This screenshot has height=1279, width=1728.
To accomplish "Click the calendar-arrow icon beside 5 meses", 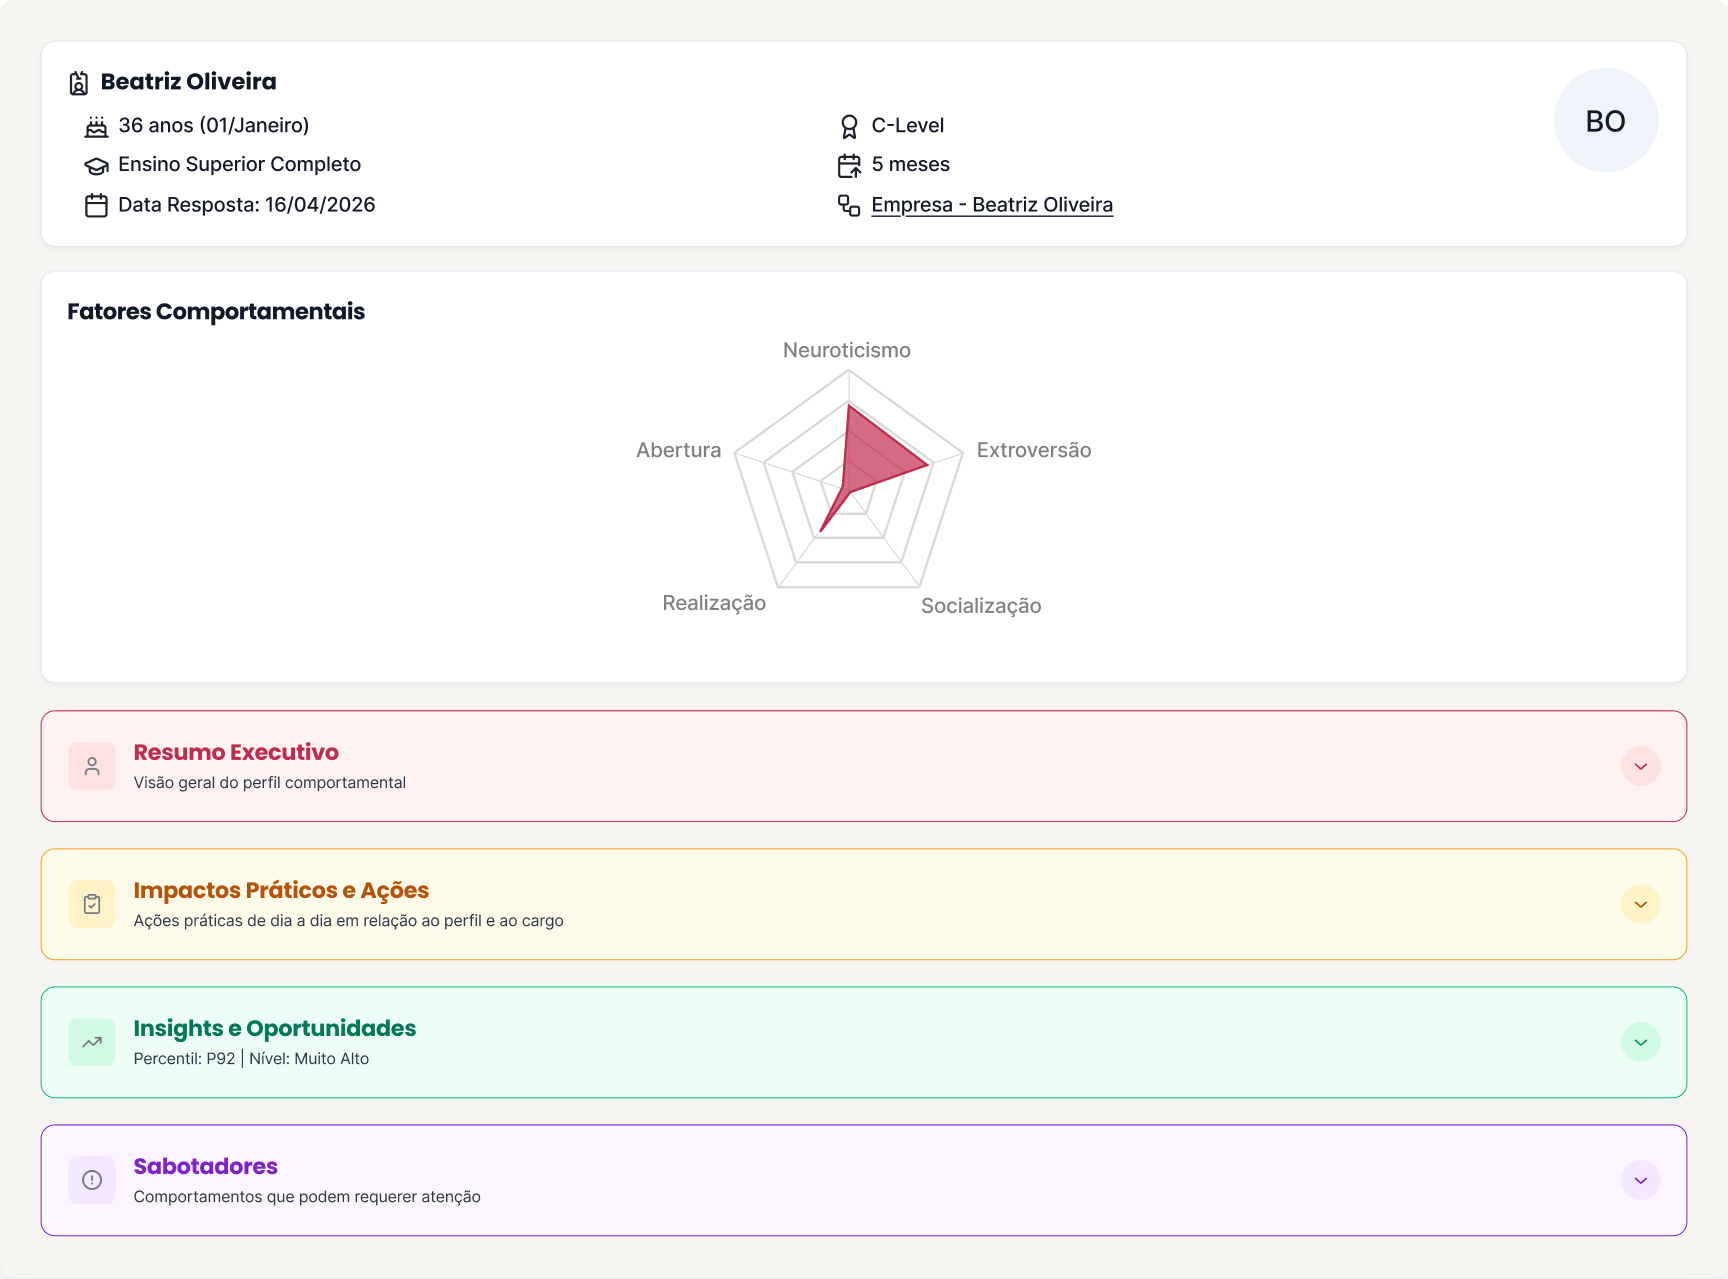I will click(849, 166).
